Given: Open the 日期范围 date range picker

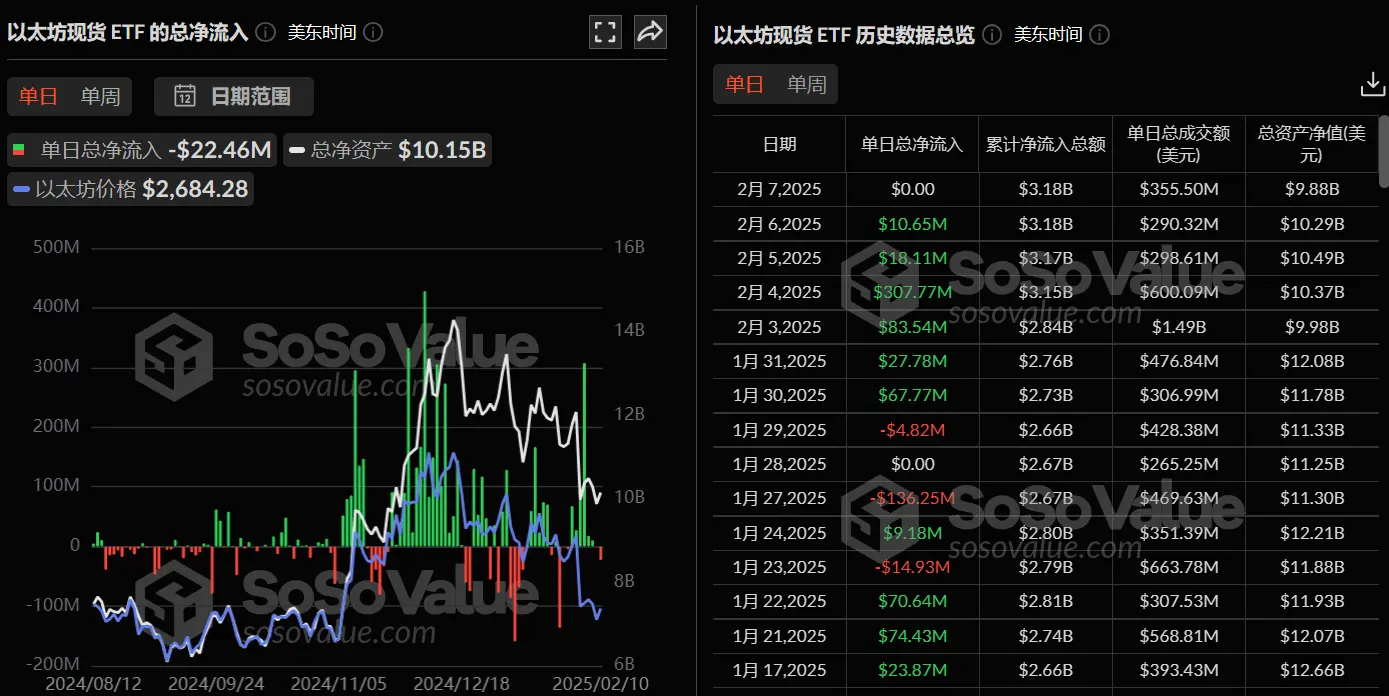Looking at the screenshot, I should click(x=234, y=96).
